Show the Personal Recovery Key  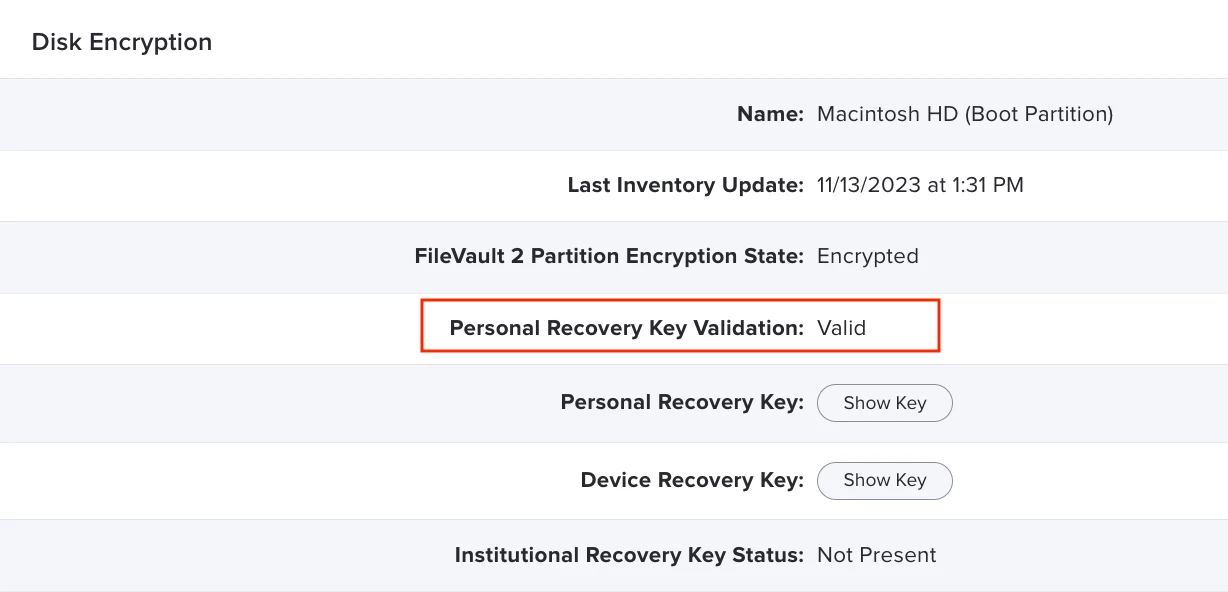tap(885, 403)
